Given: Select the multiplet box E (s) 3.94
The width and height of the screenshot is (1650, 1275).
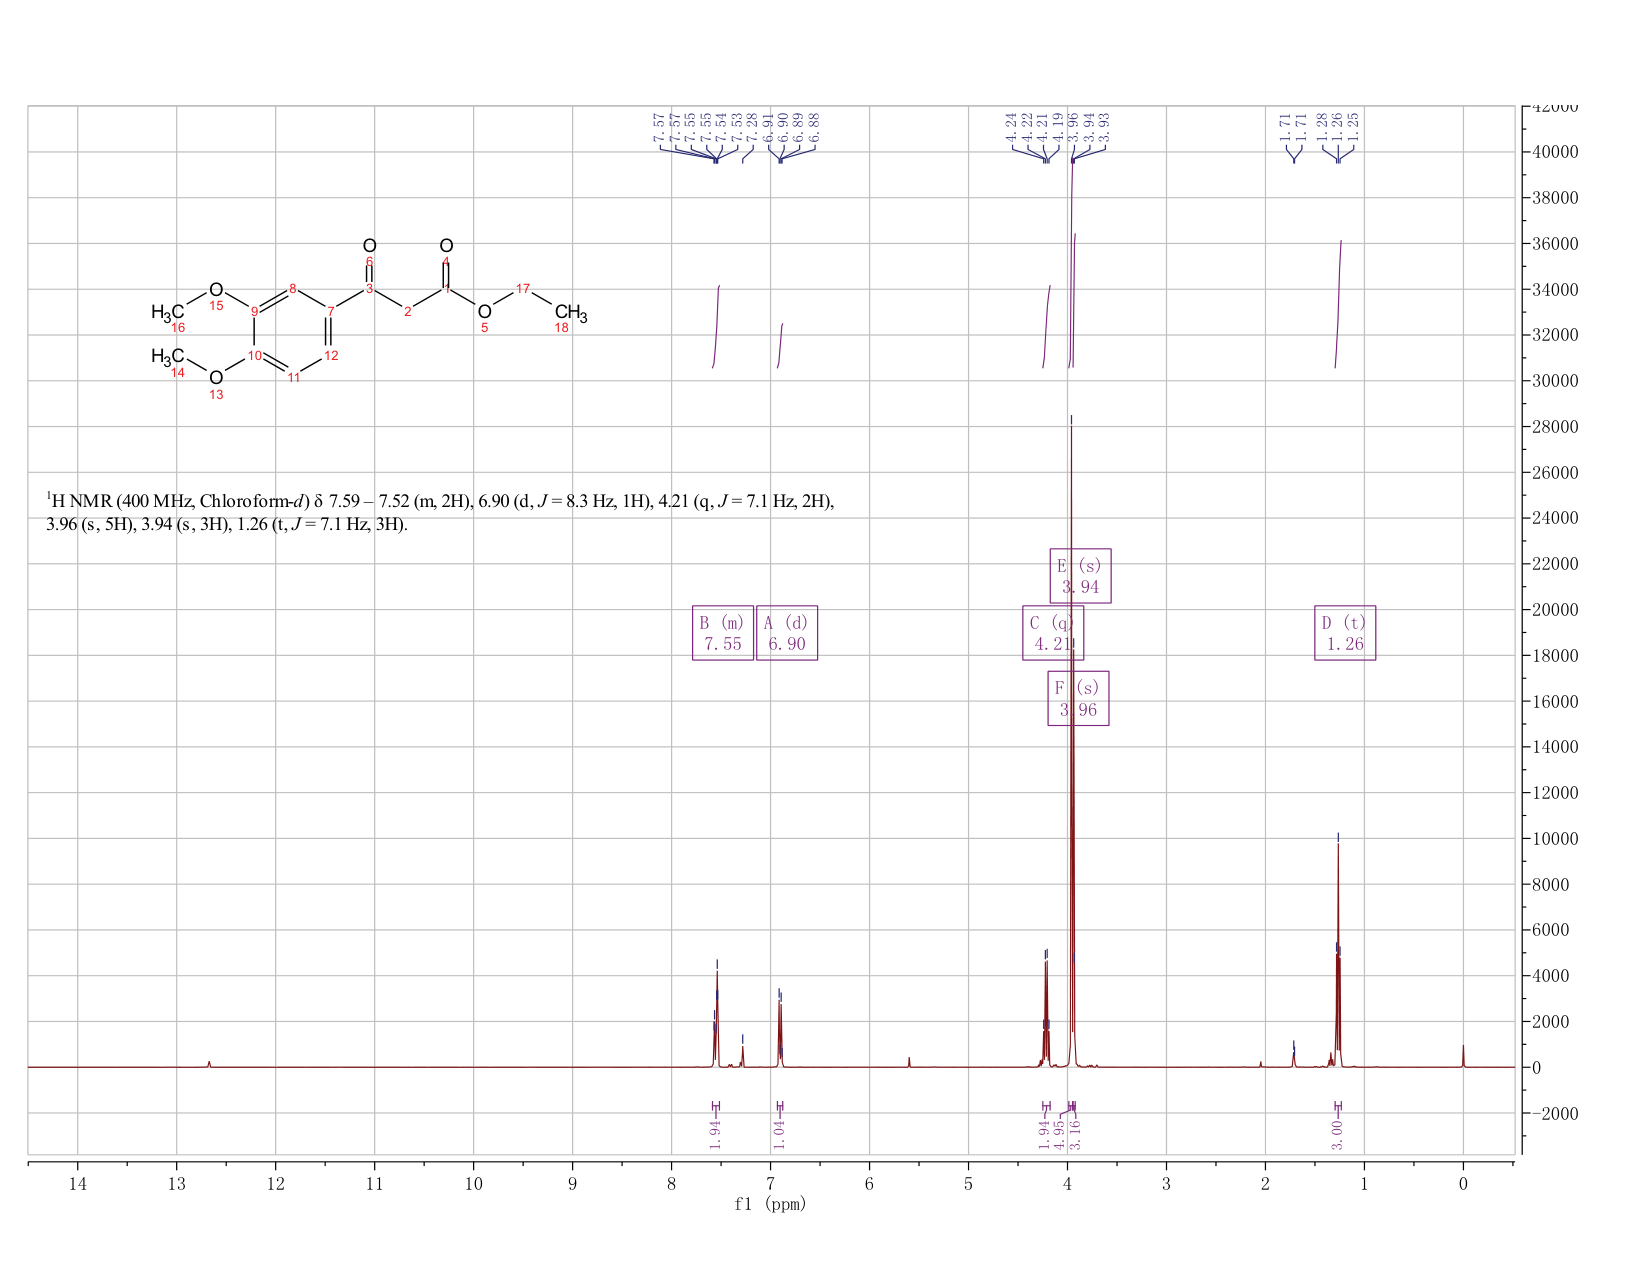Looking at the screenshot, I should pyautogui.click(x=1080, y=576).
